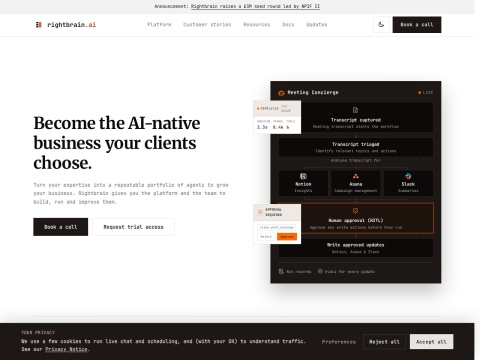The image size is (480, 360).
Task: Click the Asana icon
Action: [356, 176]
